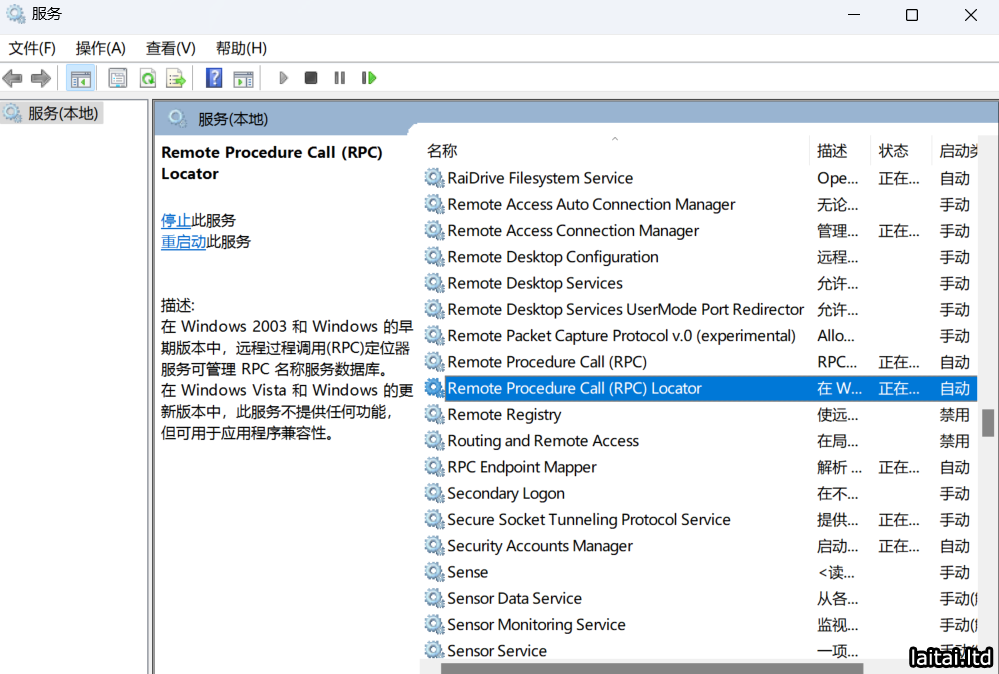This screenshot has height=674, width=999.
Task: Click the Show/Hide Console Tree toolbar icon
Action: click(x=81, y=78)
